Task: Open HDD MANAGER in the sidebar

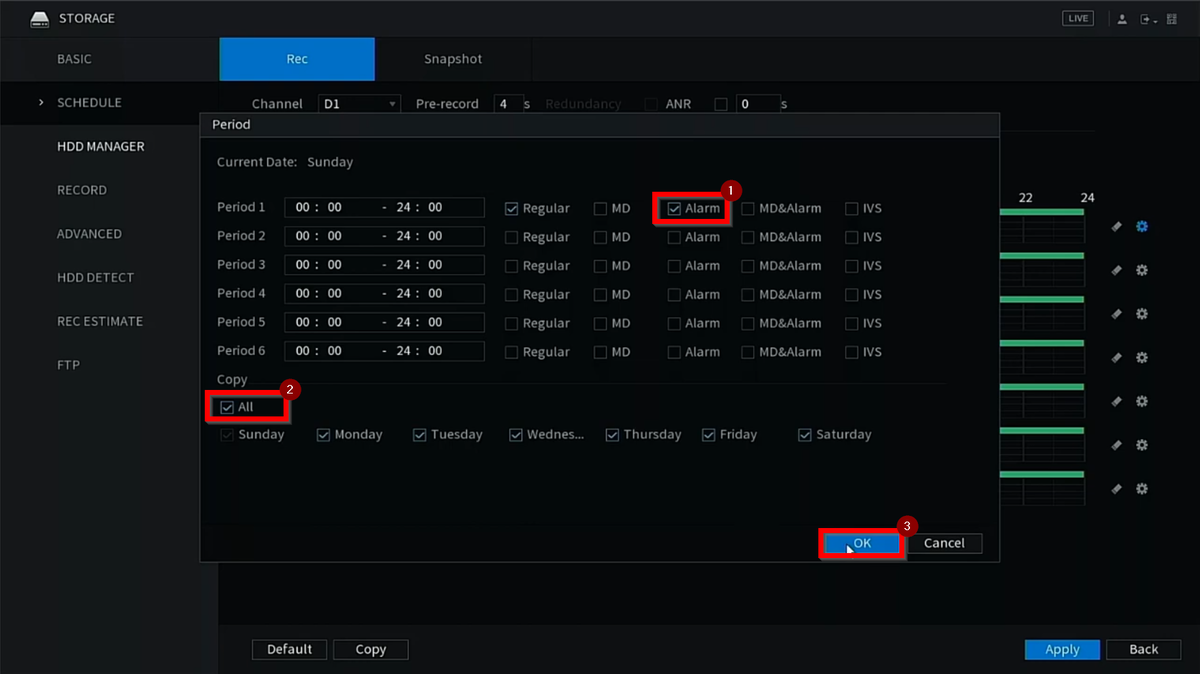Action: coord(101,146)
